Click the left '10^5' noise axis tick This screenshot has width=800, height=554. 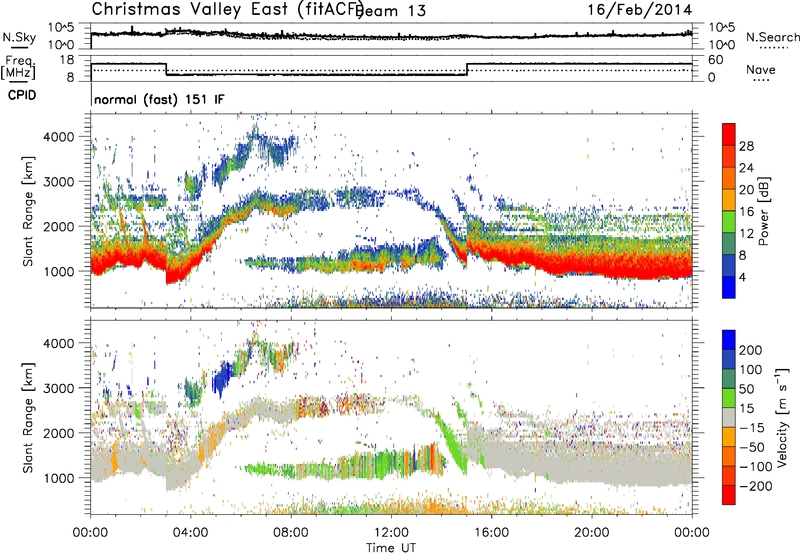click(61, 28)
